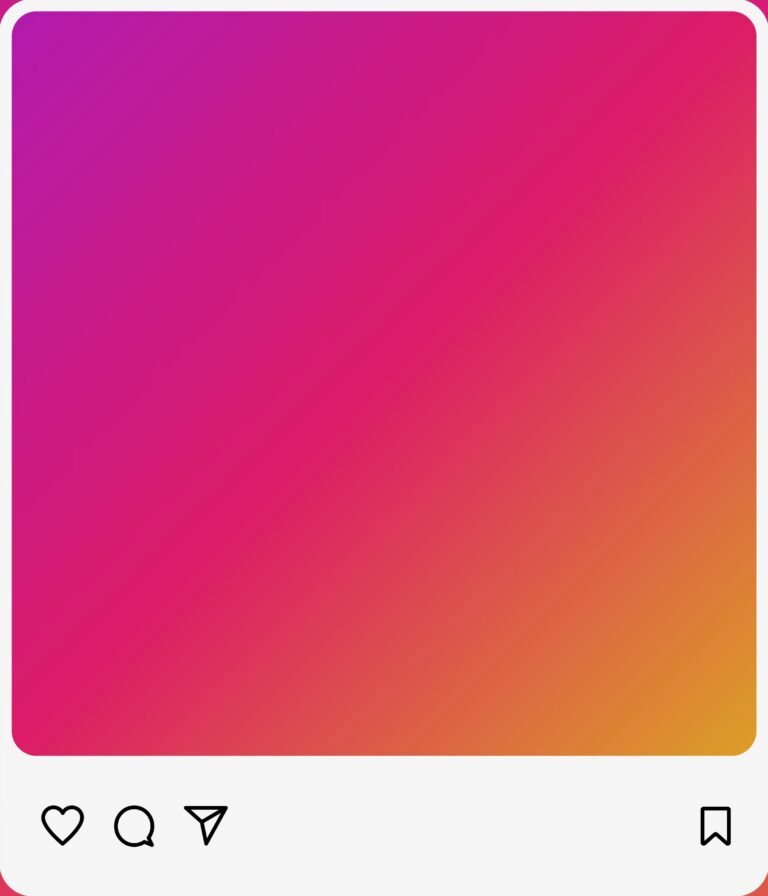Tap the heart outline to favorite
The image size is (768, 896).
click(63, 825)
